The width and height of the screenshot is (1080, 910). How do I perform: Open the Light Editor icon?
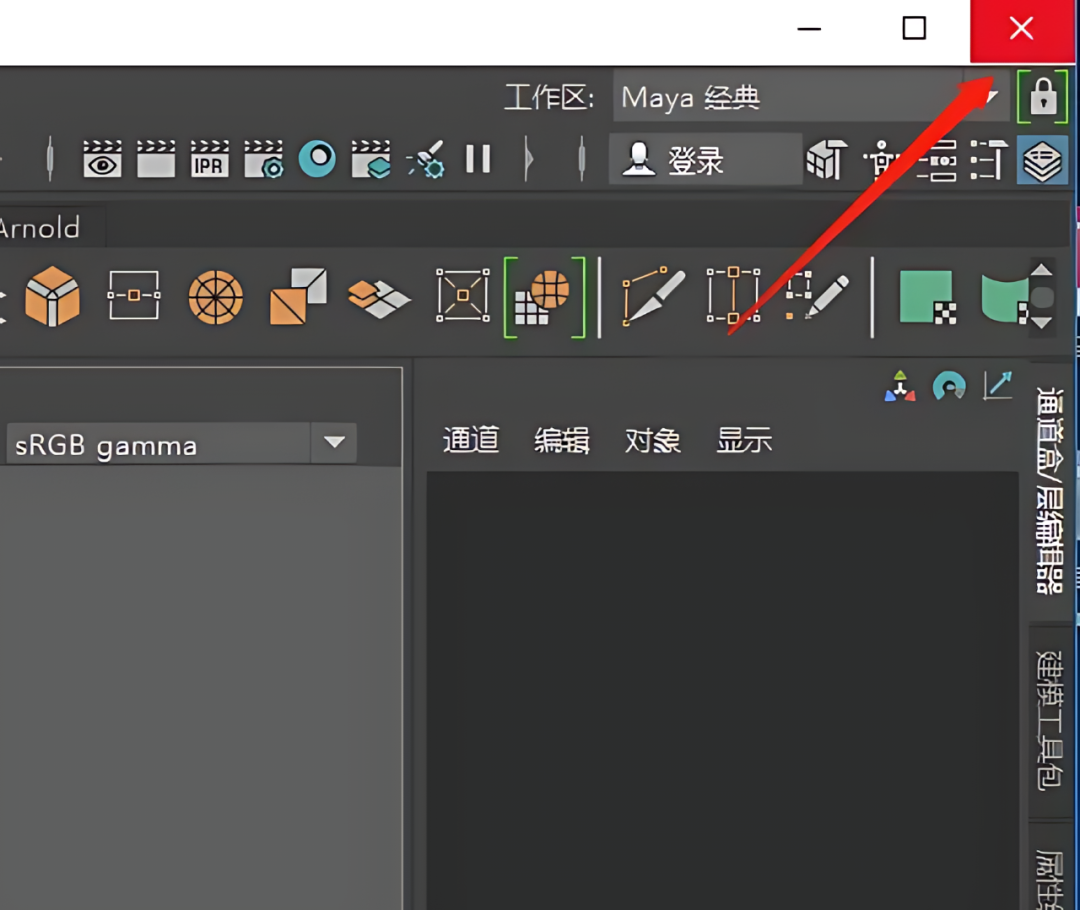[427, 160]
